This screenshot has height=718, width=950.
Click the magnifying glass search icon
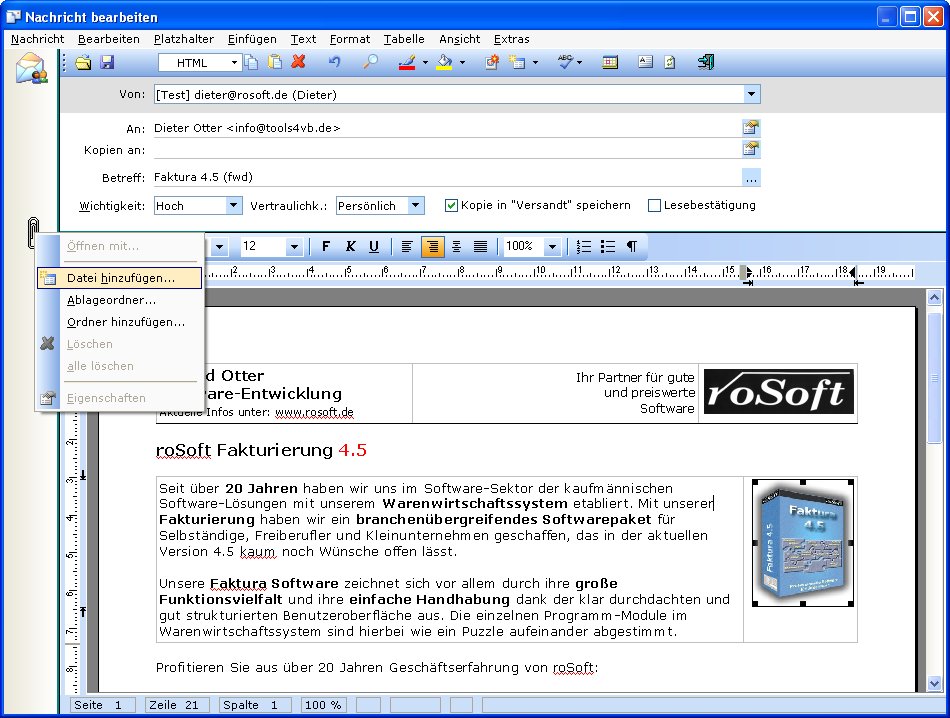[370, 62]
